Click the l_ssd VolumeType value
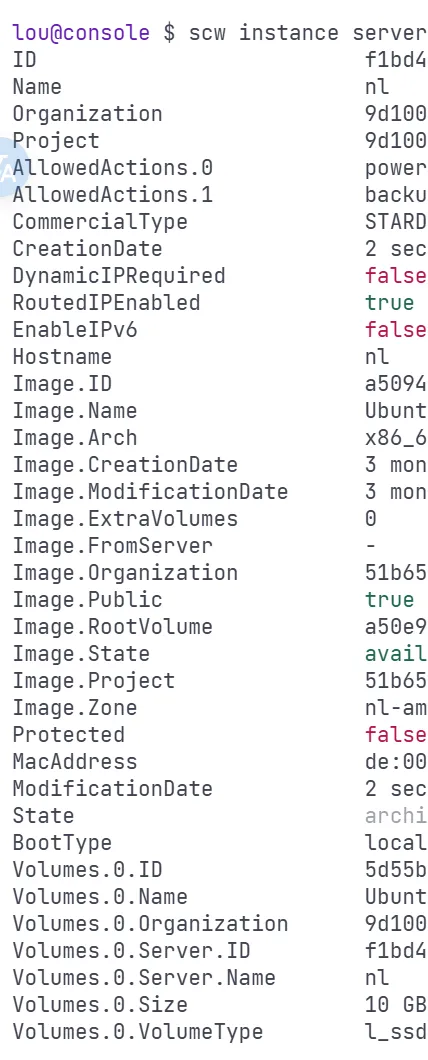This screenshot has width=428, height=1060. click(396, 1032)
